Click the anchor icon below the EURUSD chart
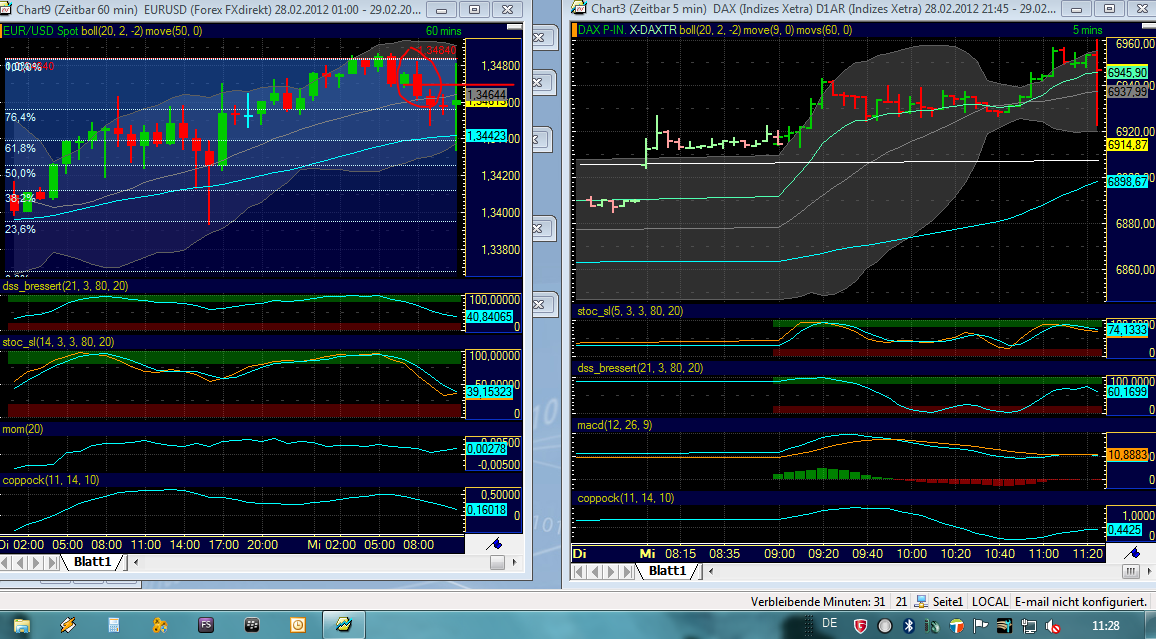This screenshot has height=639, width=1156. coord(495,545)
